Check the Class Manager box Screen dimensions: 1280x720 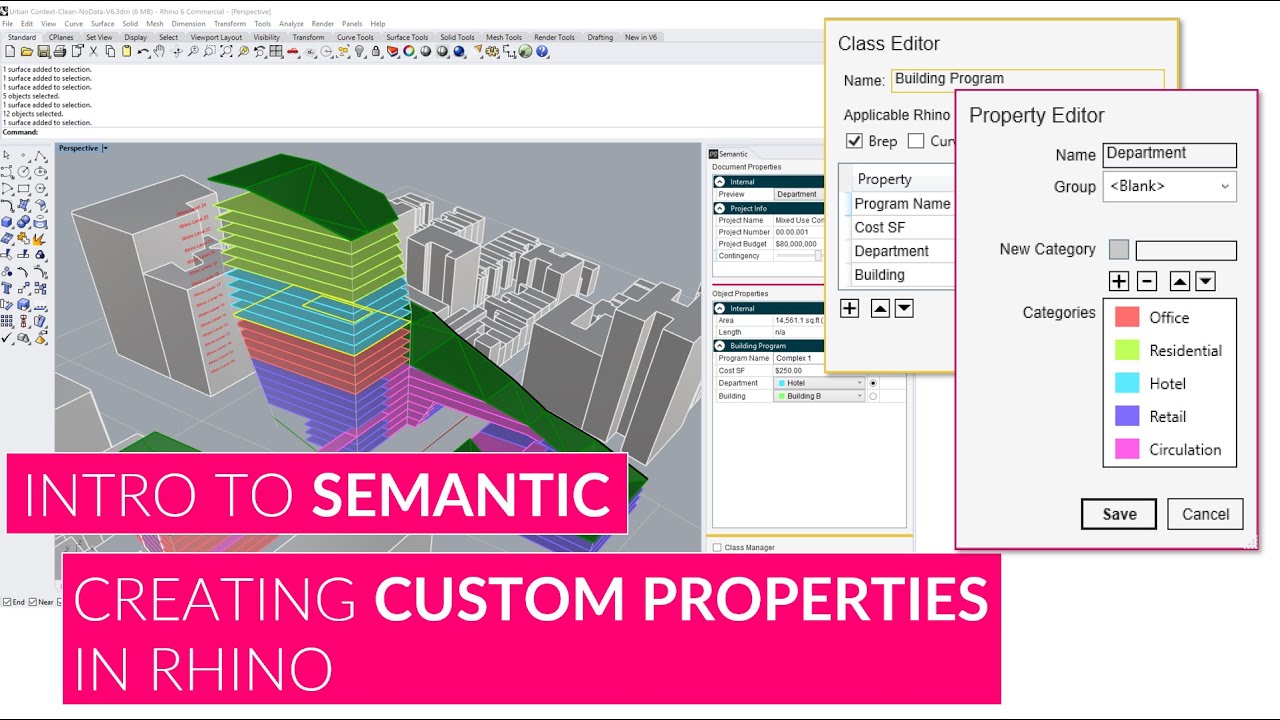tap(717, 547)
